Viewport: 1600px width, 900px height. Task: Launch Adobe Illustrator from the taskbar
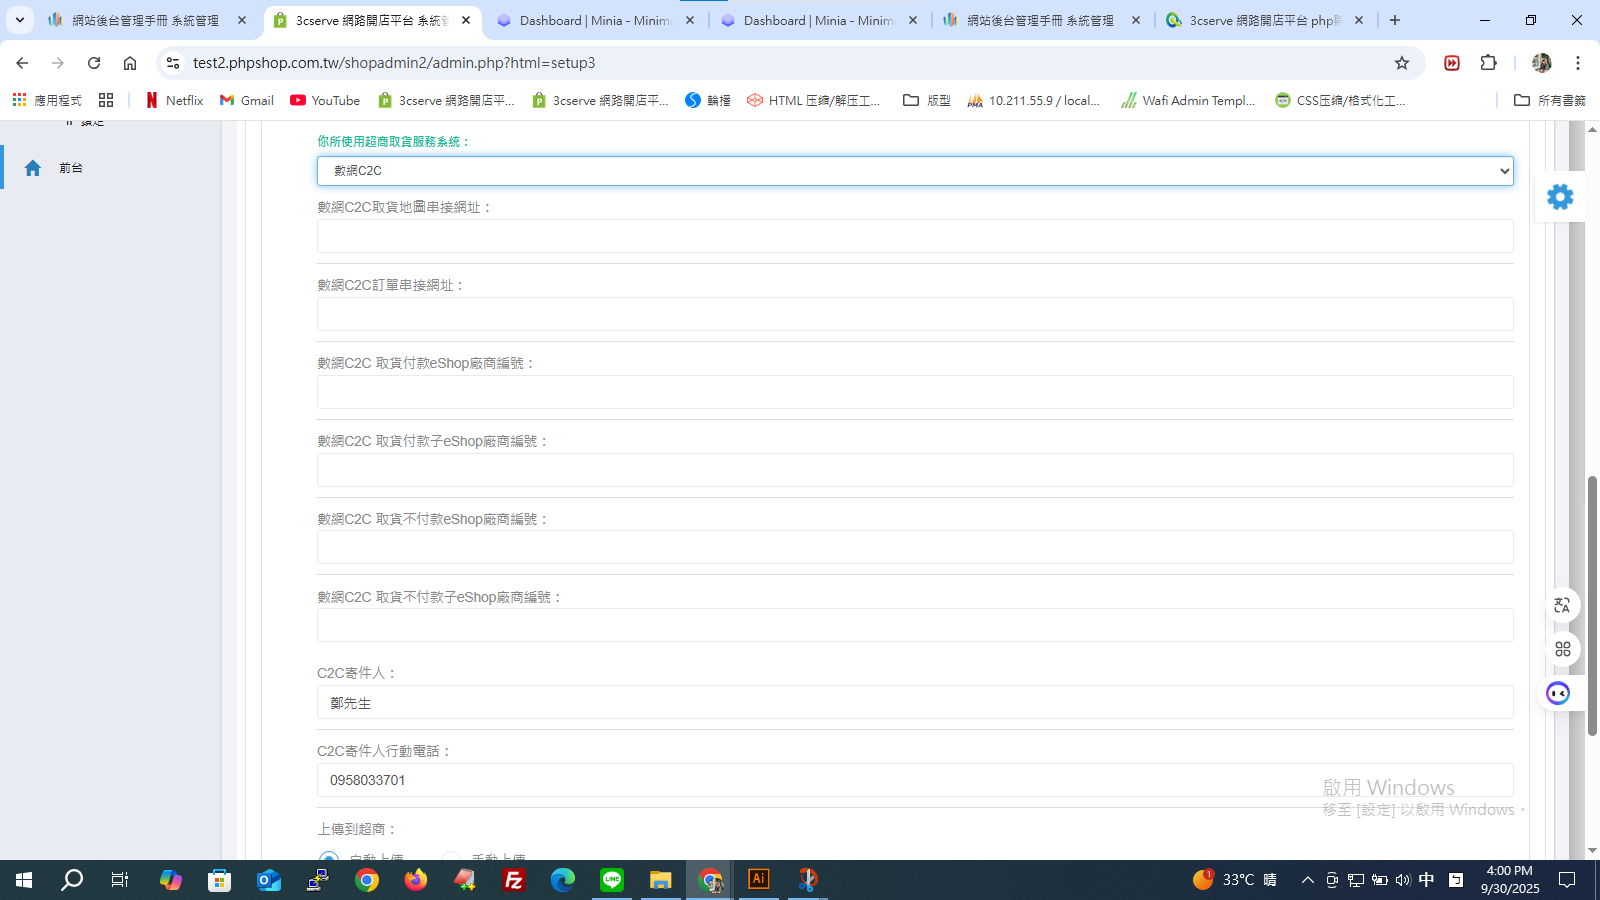click(759, 879)
